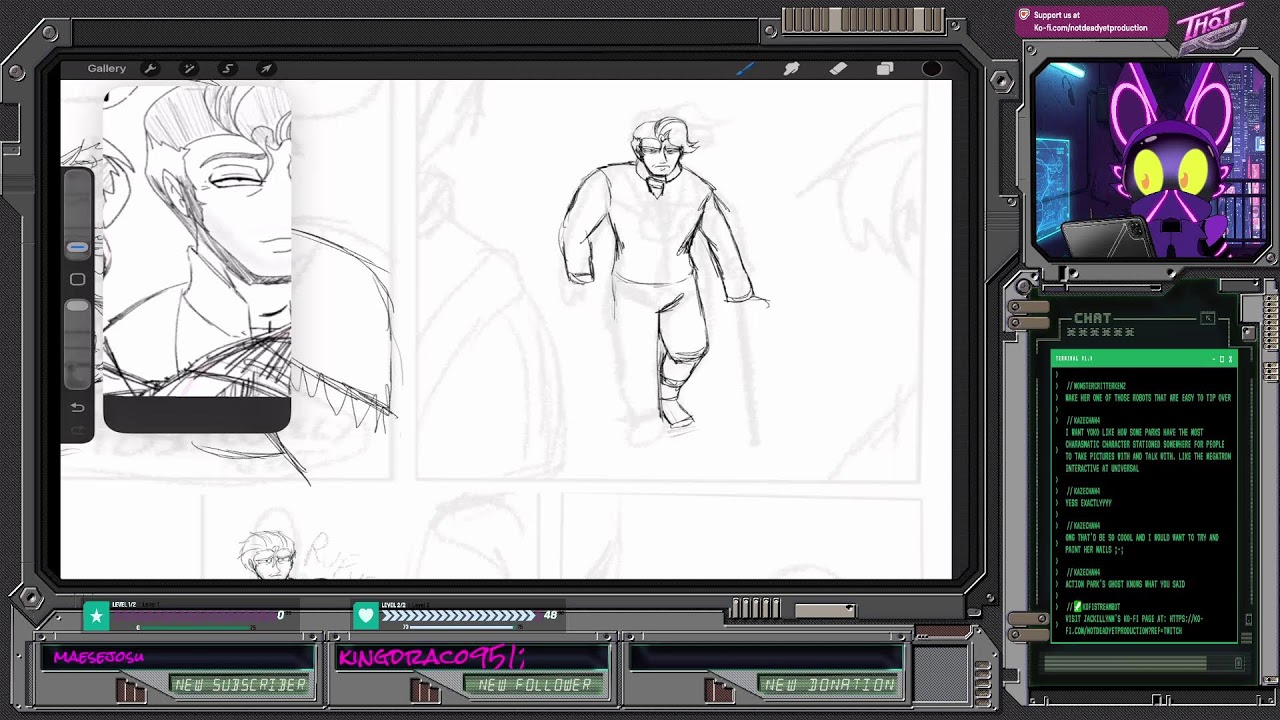Activate the Transform arrow tool
Viewport: 1280px width, 720px height.
pyautogui.click(x=266, y=68)
